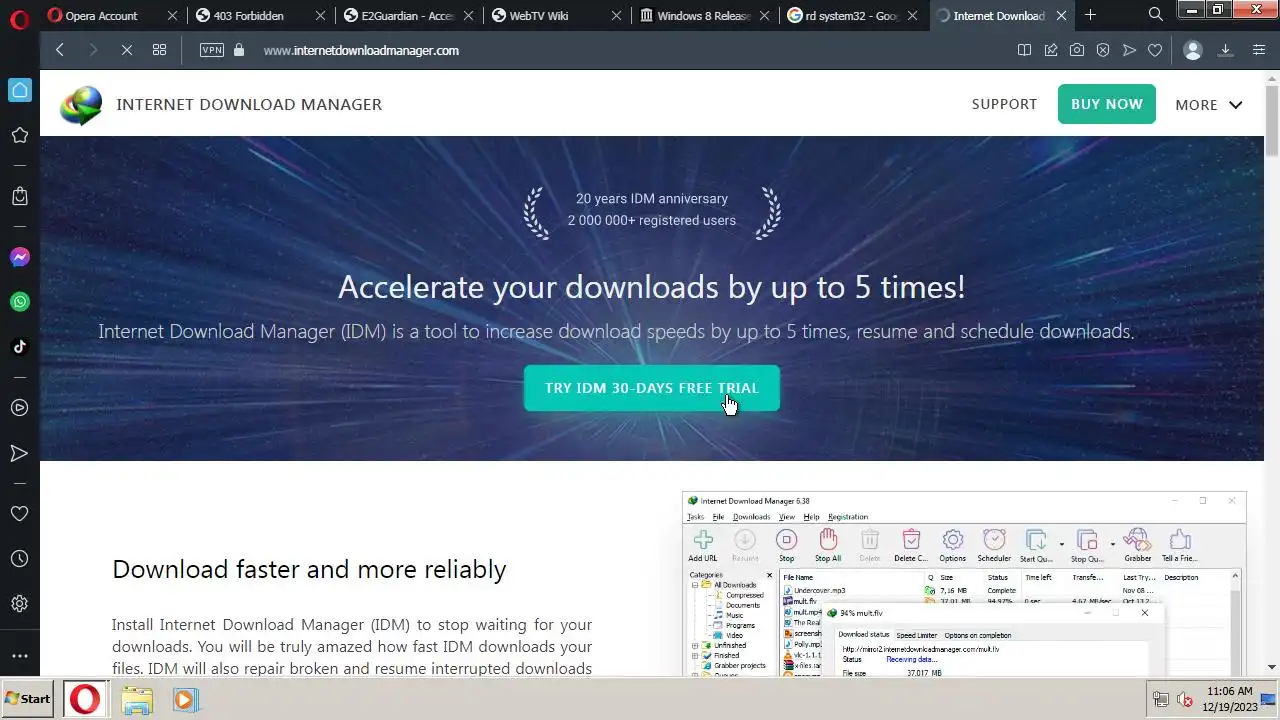Screen dimensions: 1280x720
Task: Open the ad blocker shield icon
Action: click(1102, 50)
